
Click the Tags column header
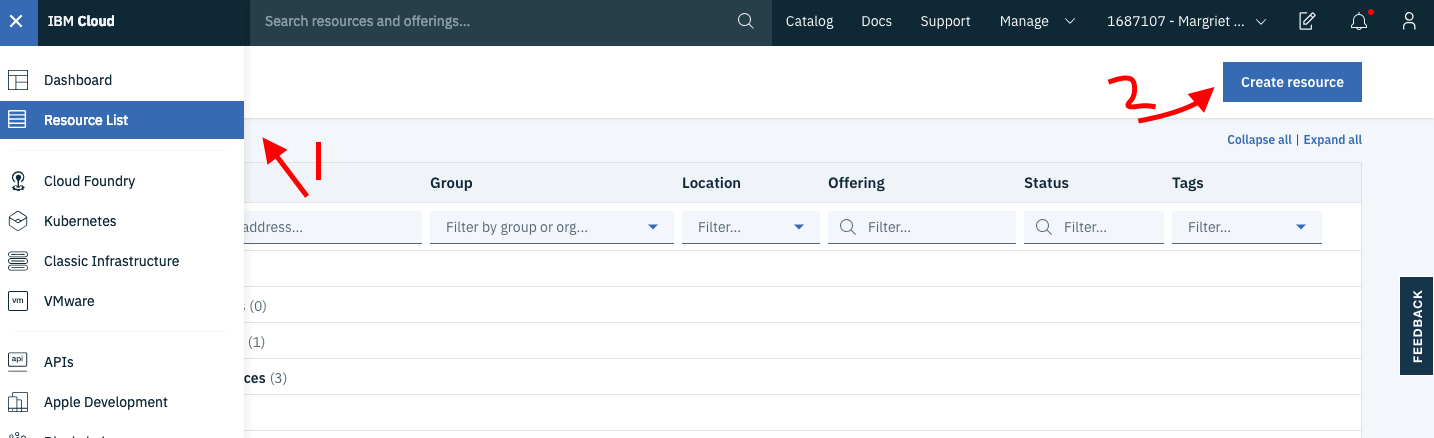[x=1187, y=183]
